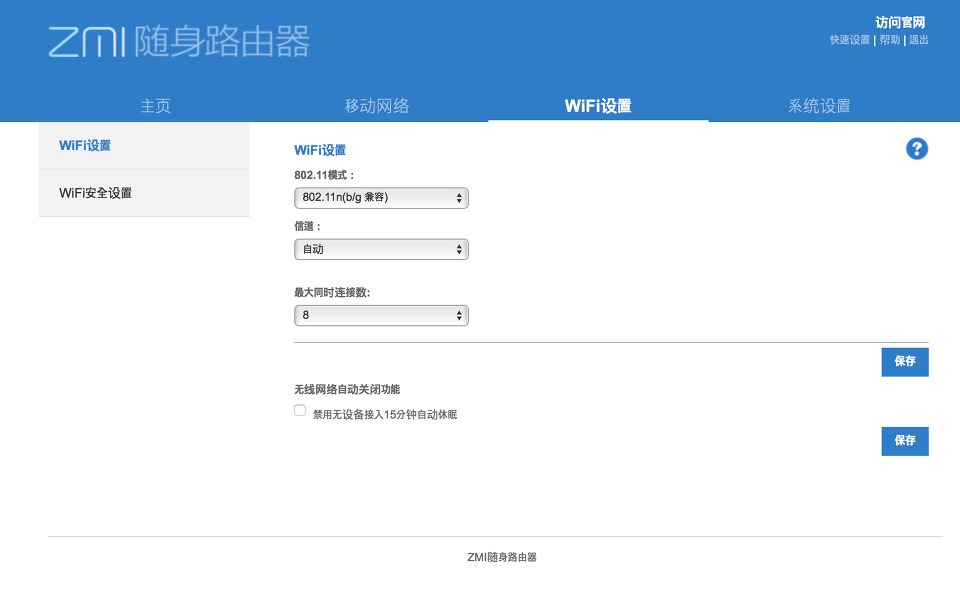
Task: Click the 帮助 link in header
Action: pyautogui.click(x=890, y=40)
